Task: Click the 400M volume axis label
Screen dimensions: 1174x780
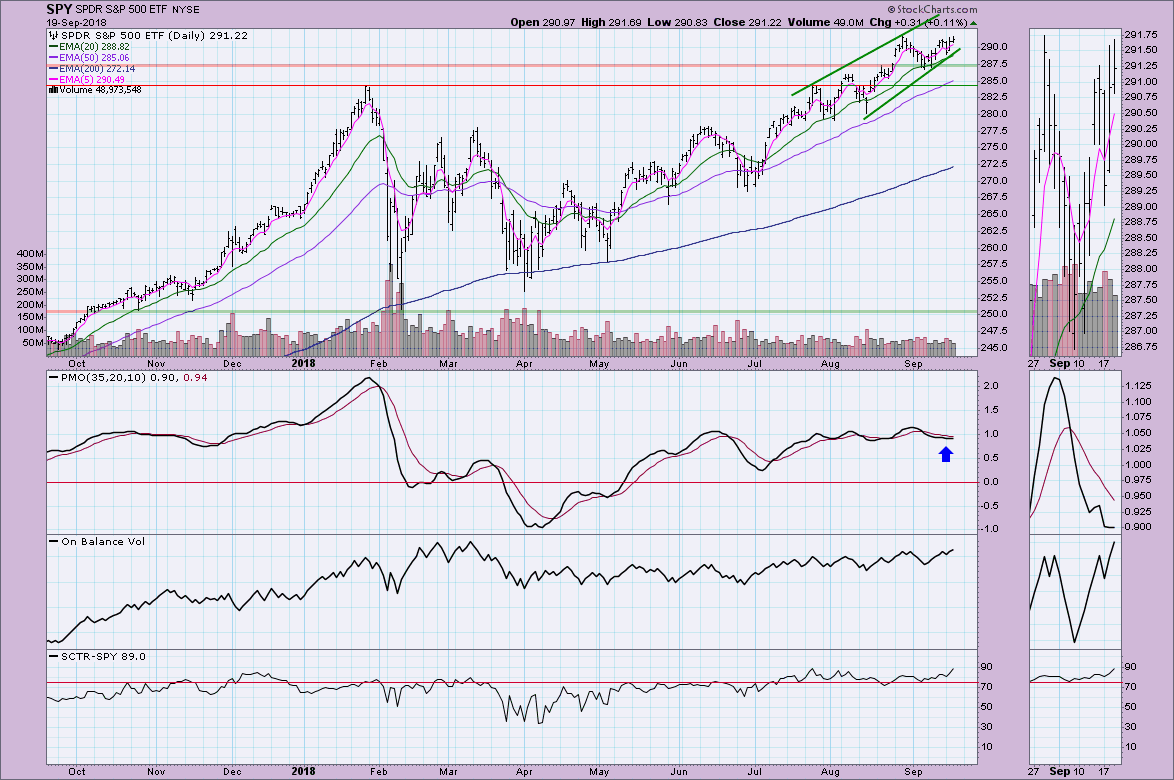Action: point(30,254)
